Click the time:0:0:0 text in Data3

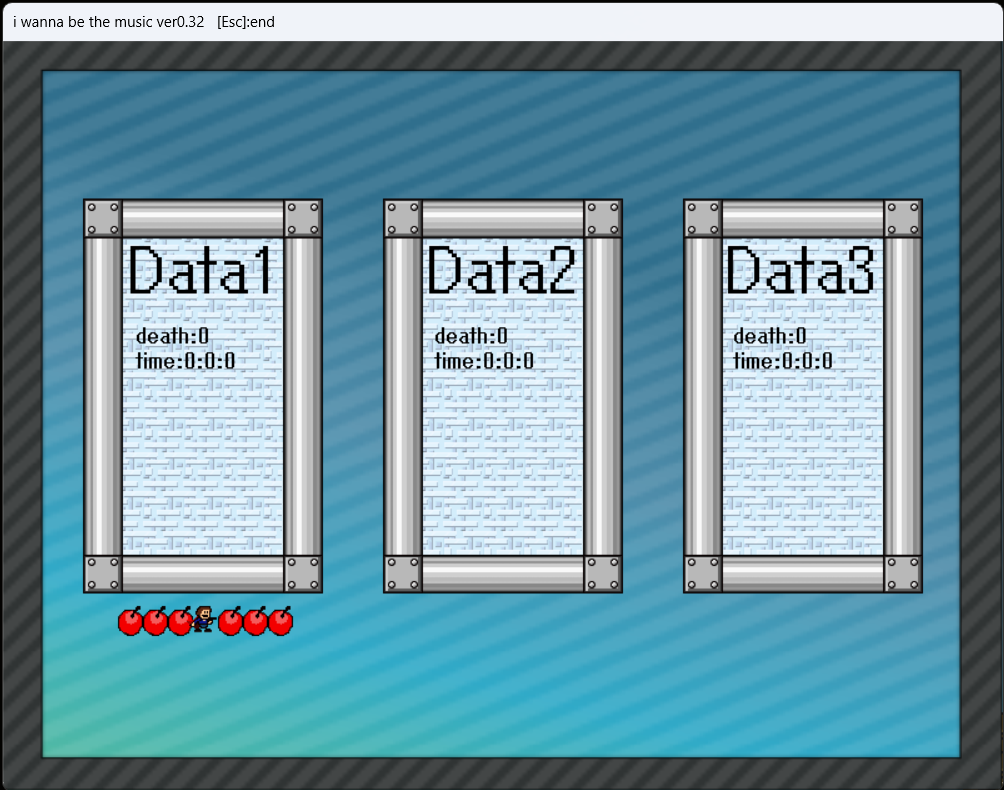coord(783,361)
